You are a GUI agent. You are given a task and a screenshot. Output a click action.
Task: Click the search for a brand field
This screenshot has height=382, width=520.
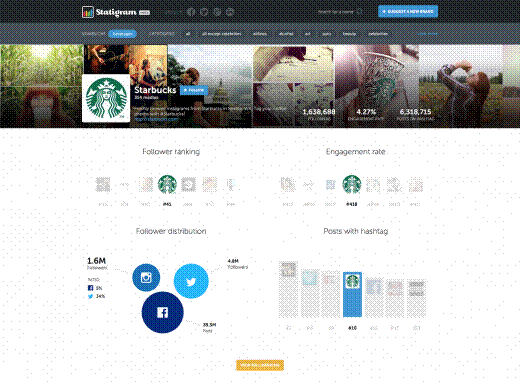click(336, 12)
